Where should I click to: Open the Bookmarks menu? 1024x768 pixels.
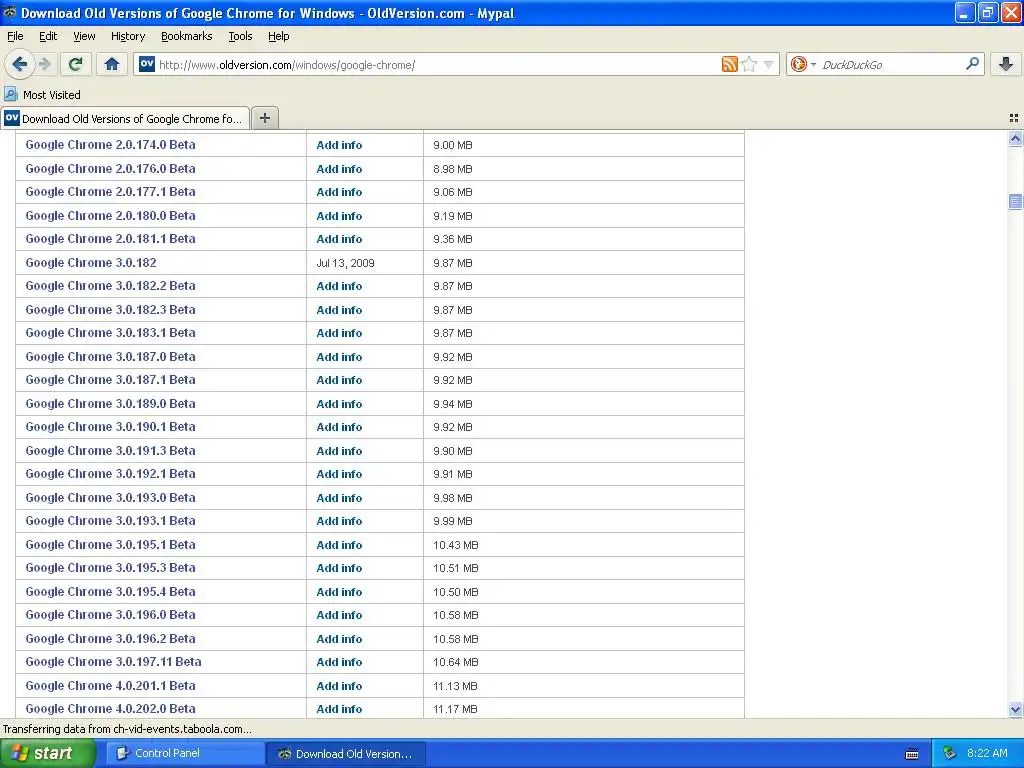tap(186, 36)
